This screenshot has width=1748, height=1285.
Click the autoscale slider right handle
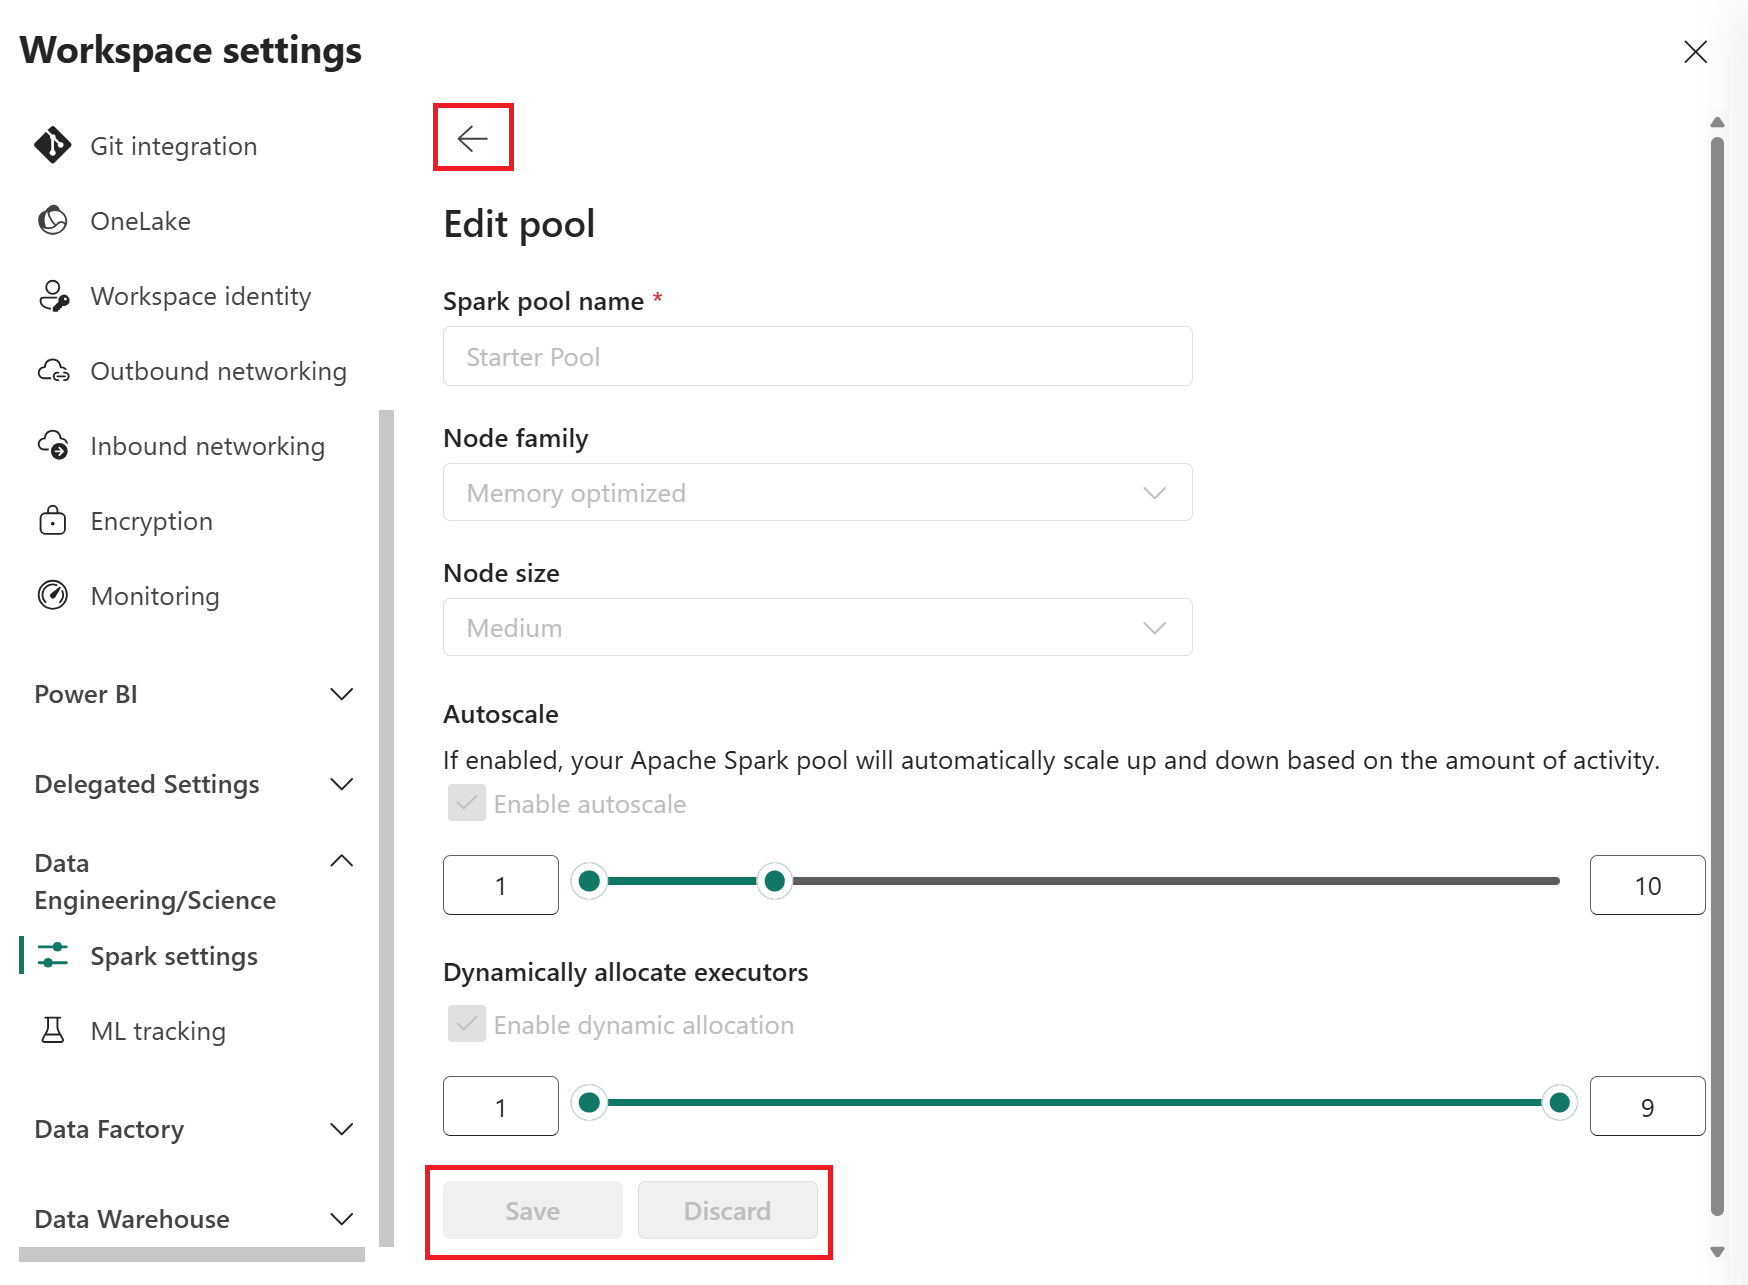click(x=774, y=881)
